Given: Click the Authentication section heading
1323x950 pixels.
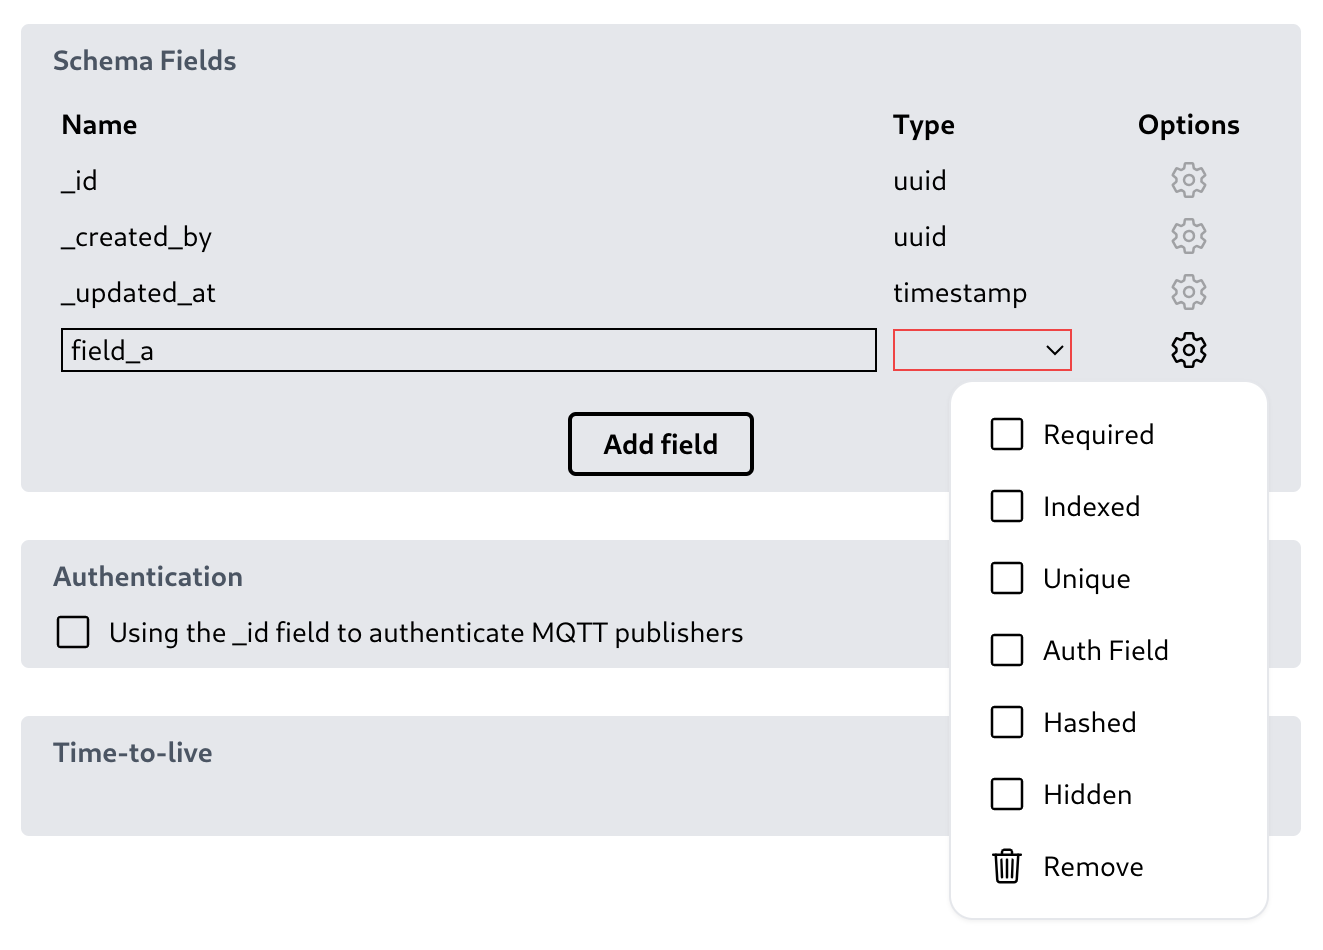Looking at the screenshot, I should 148,577.
